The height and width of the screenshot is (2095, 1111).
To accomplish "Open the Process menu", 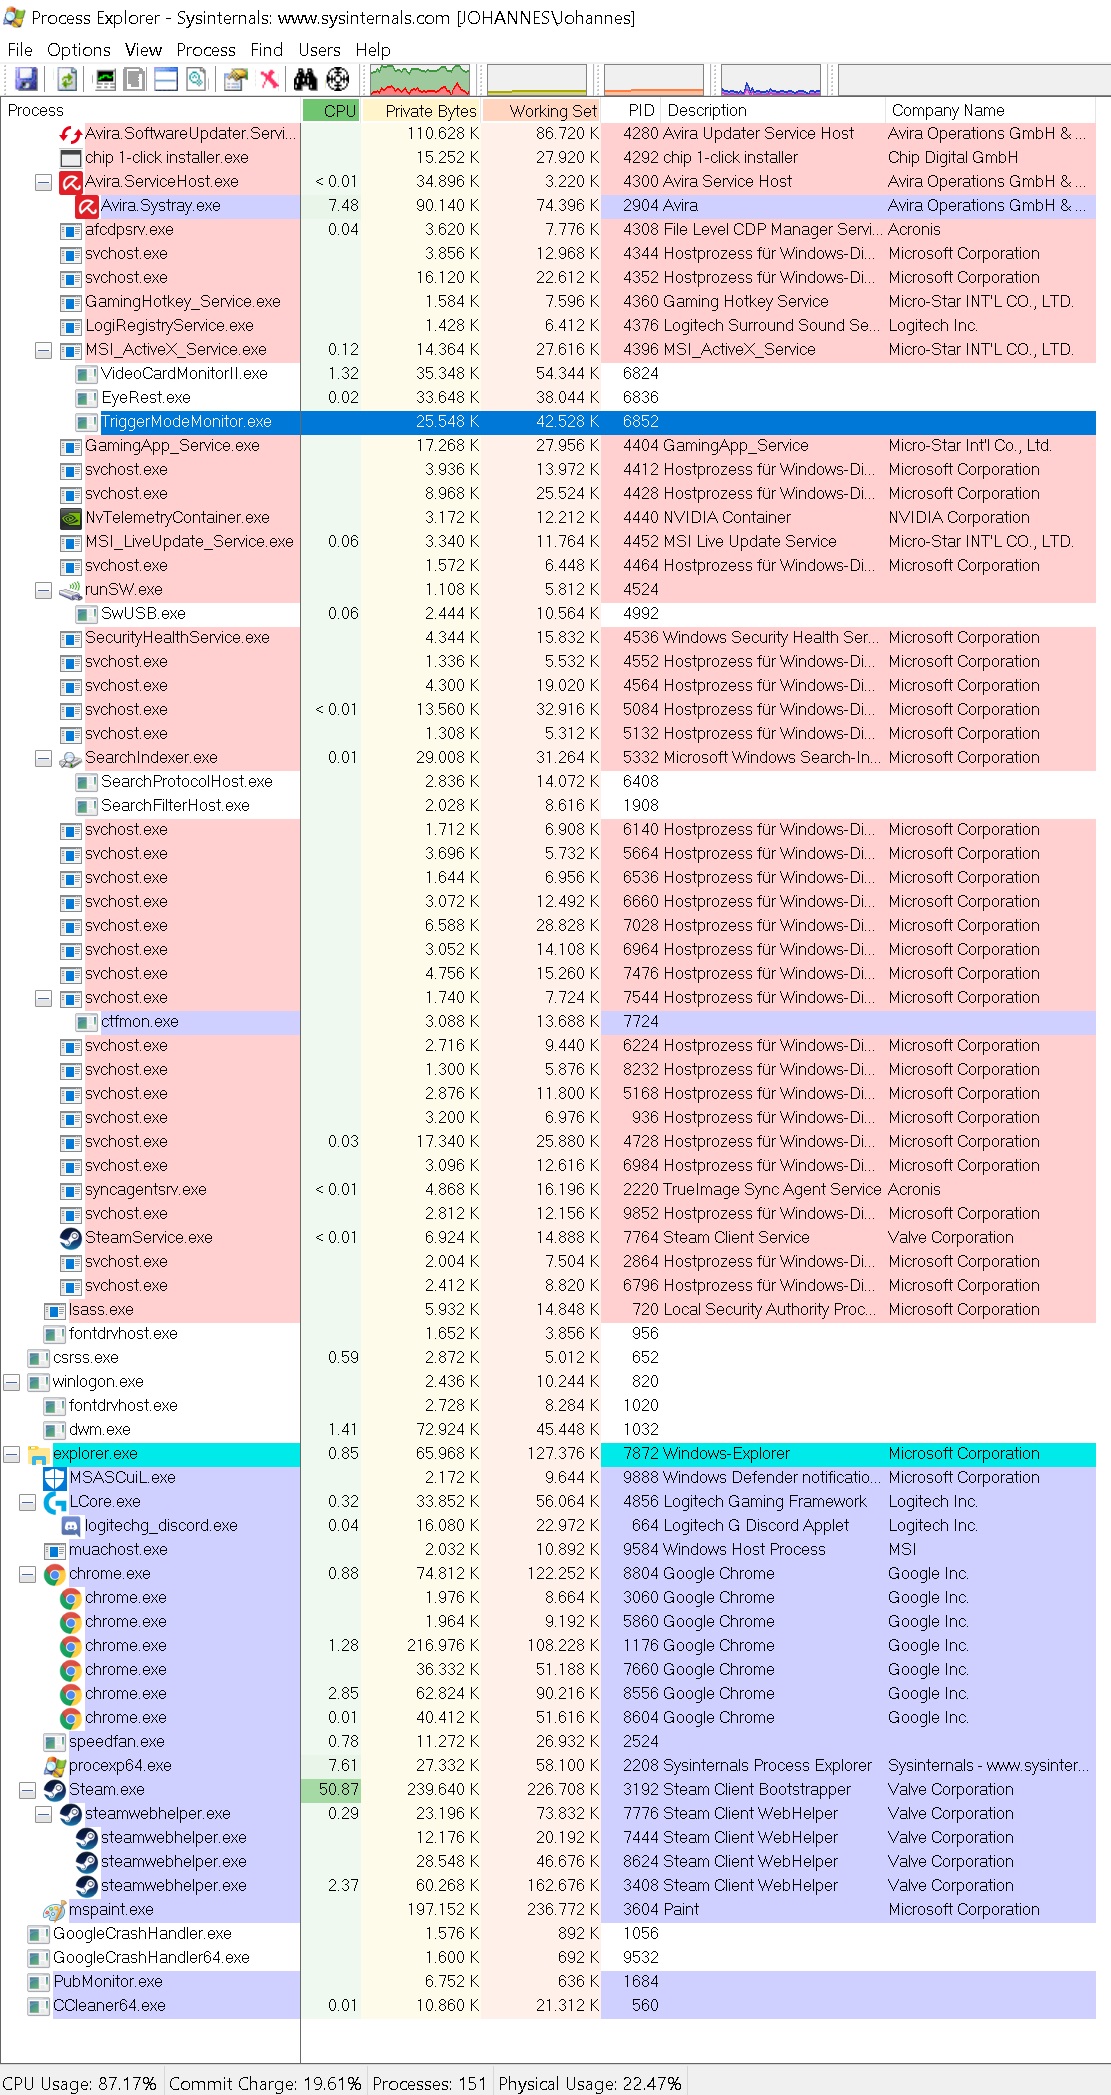I will click(x=206, y=50).
